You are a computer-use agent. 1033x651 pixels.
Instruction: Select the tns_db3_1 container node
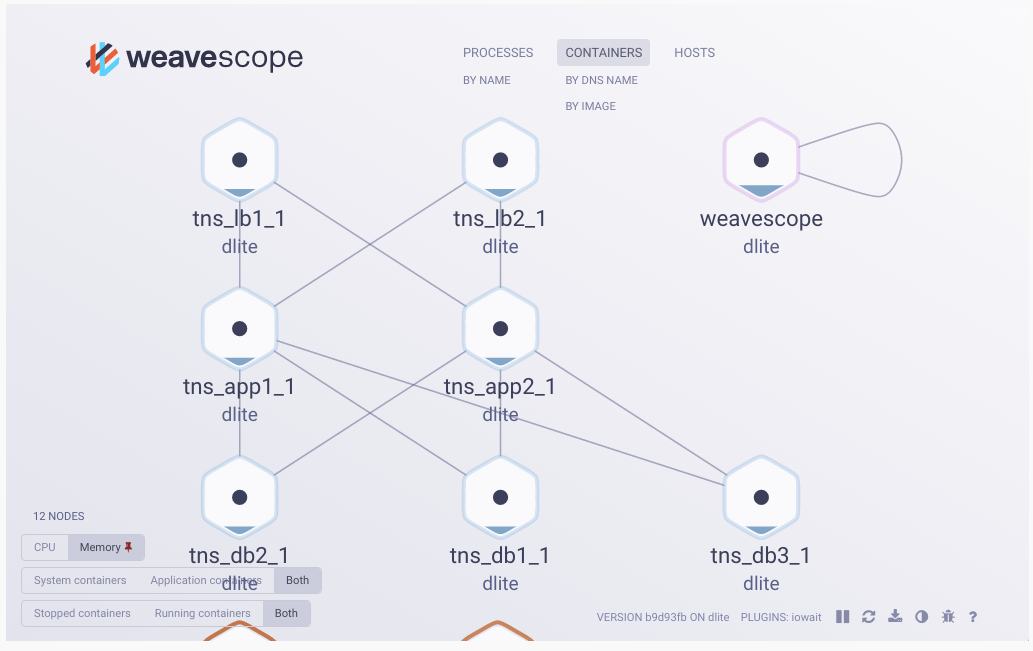pos(761,497)
